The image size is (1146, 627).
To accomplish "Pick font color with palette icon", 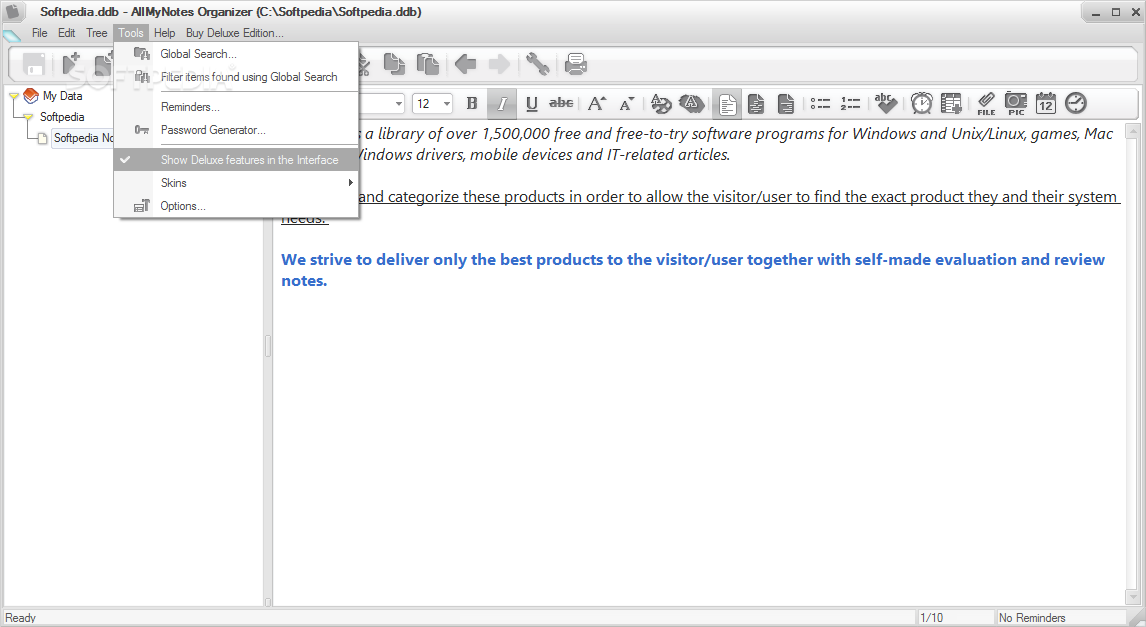I will [x=661, y=104].
